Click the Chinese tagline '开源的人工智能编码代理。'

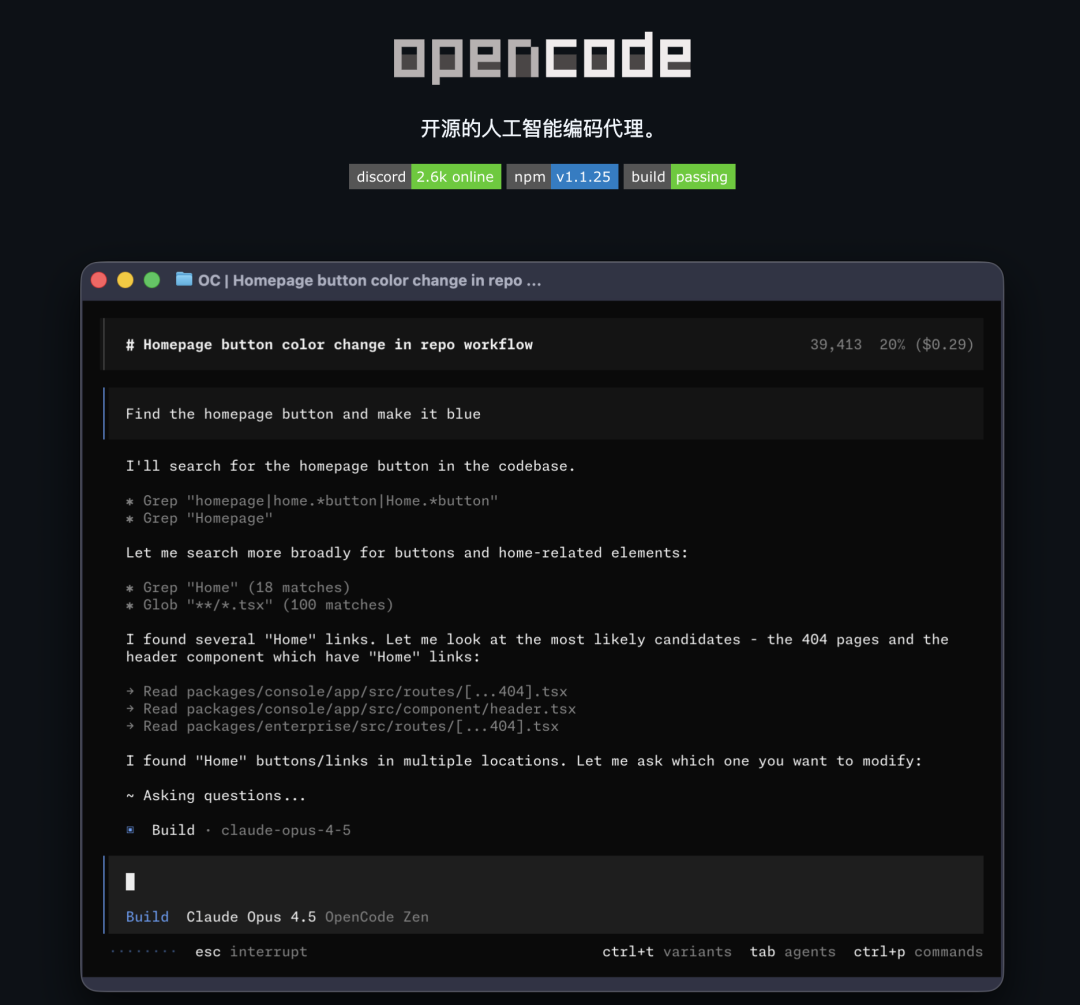[540, 128]
